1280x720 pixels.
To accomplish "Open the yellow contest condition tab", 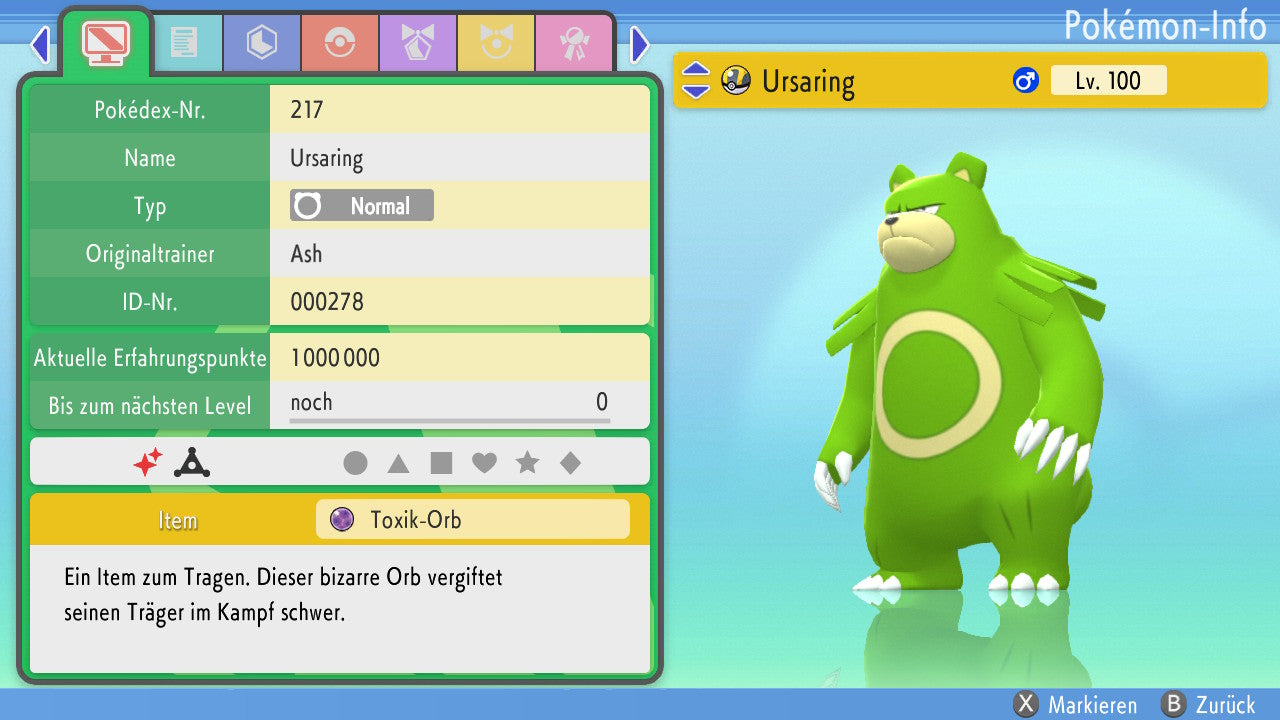I will tap(496, 43).
